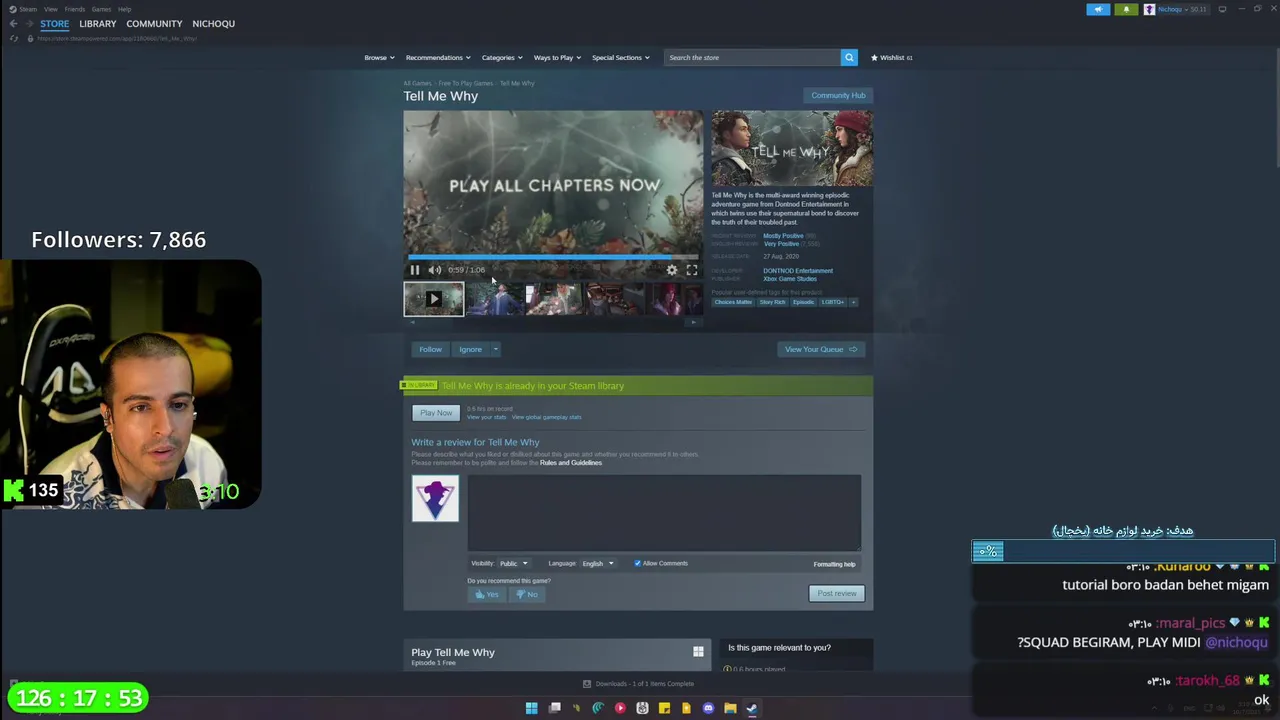Open Xbox Game Studios publisher link
This screenshot has width=1280, height=720.
(x=790, y=279)
